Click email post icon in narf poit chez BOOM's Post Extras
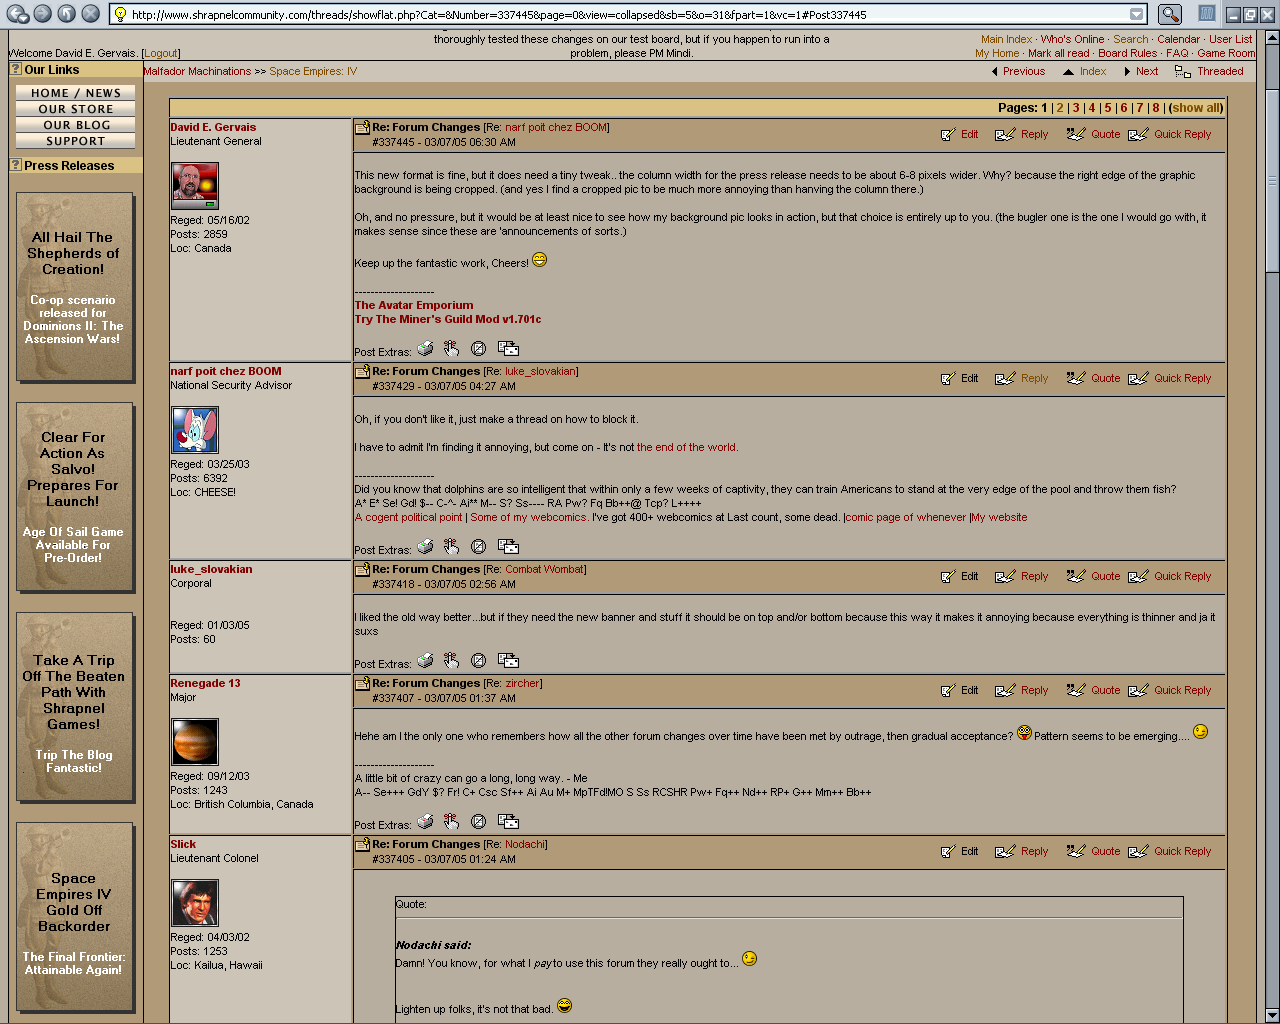This screenshot has height=1024, width=1280. point(508,547)
